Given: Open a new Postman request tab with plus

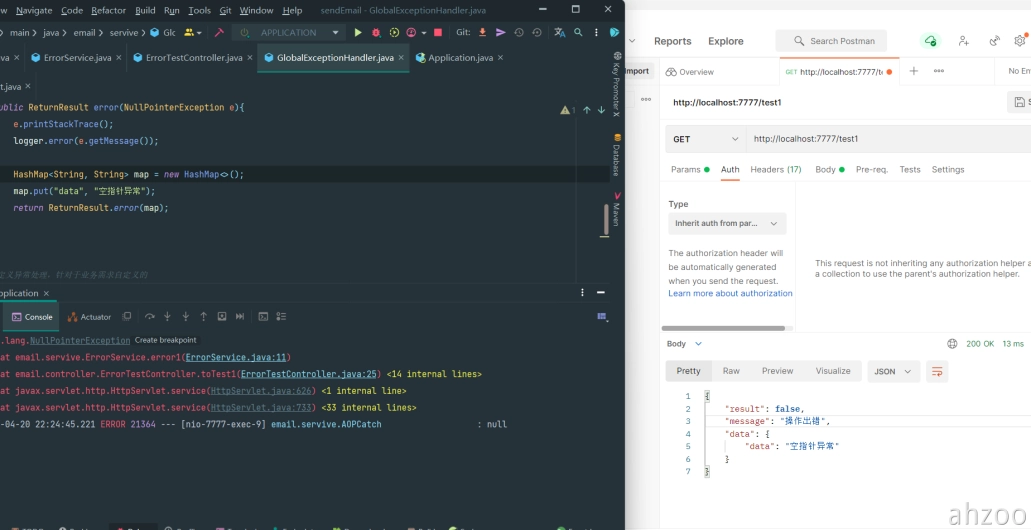Looking at the screenshot, I should pos(913,71).
